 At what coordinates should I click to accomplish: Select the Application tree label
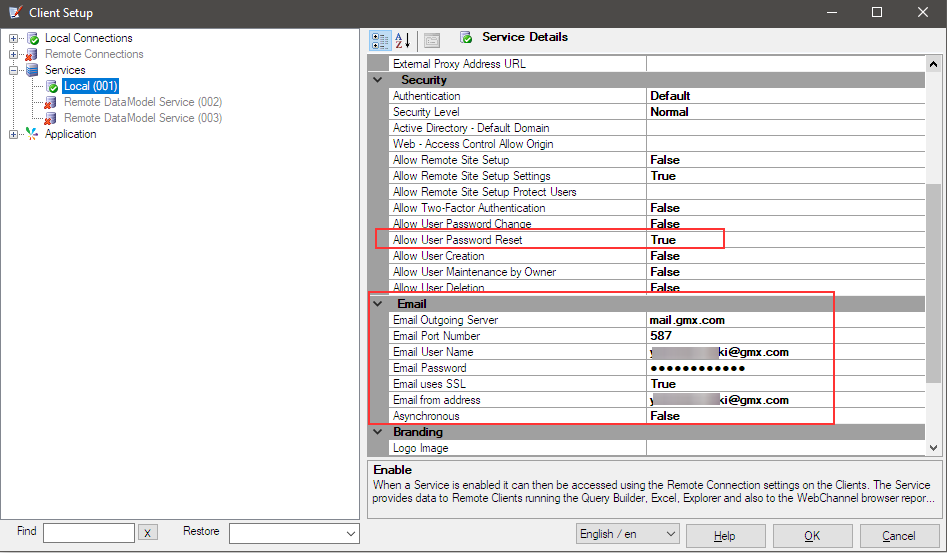71,134
